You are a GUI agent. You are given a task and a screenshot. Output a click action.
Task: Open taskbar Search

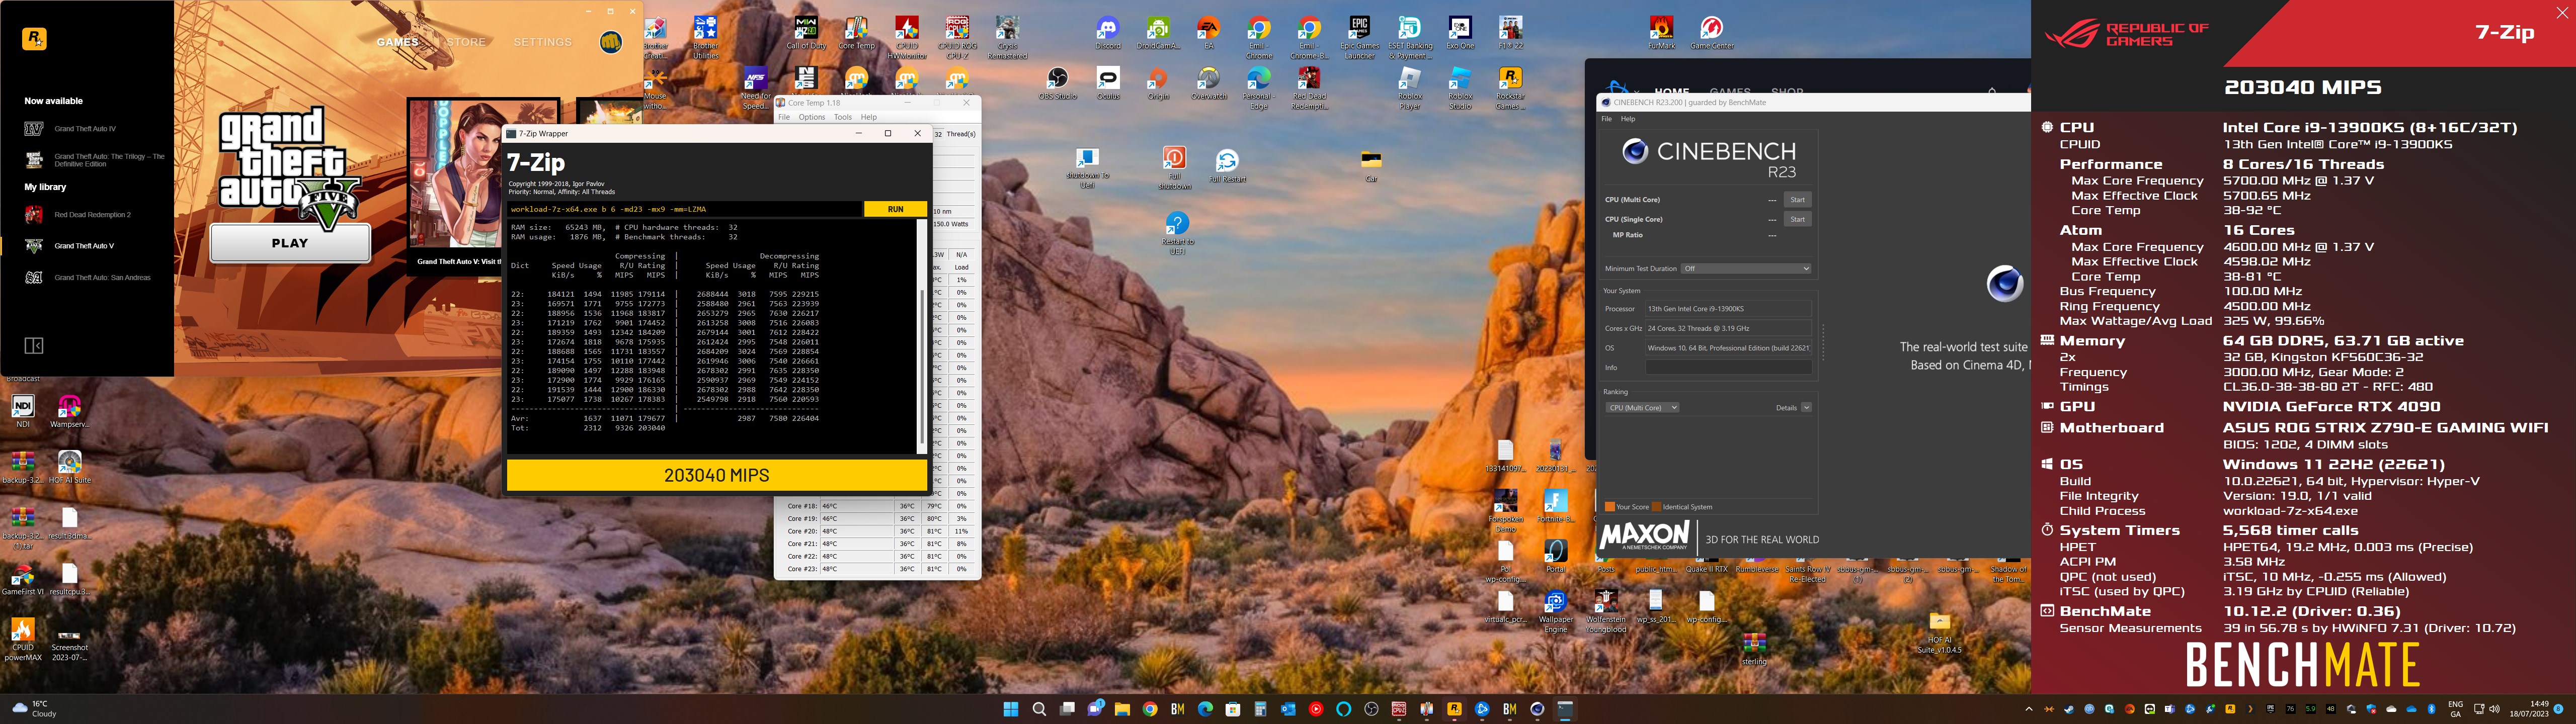pos(1039,709)
